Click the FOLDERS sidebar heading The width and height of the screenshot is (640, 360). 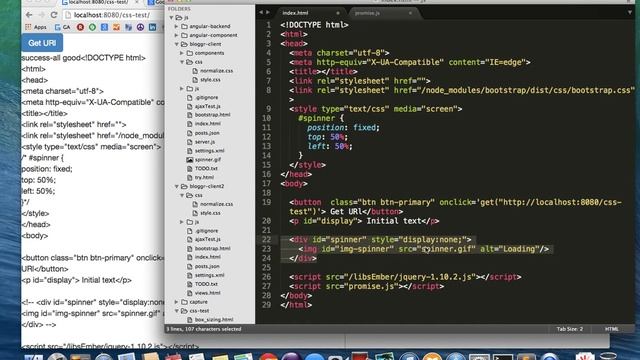coord(179,9)
